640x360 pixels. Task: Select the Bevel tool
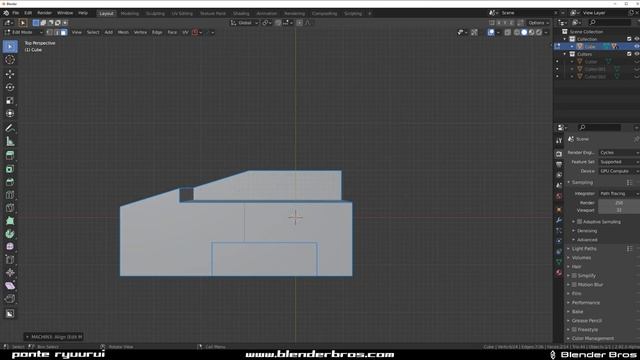click(10, 182)
